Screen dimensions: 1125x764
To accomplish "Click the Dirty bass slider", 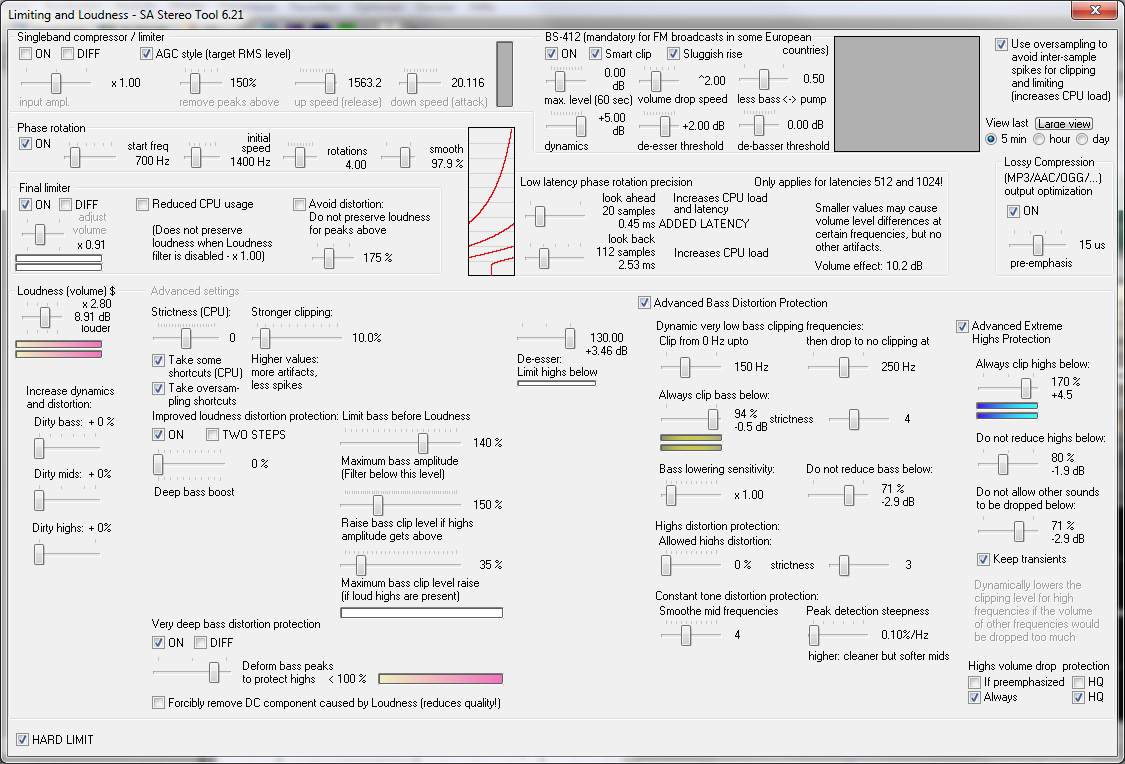I will click(x=67, y=448).
